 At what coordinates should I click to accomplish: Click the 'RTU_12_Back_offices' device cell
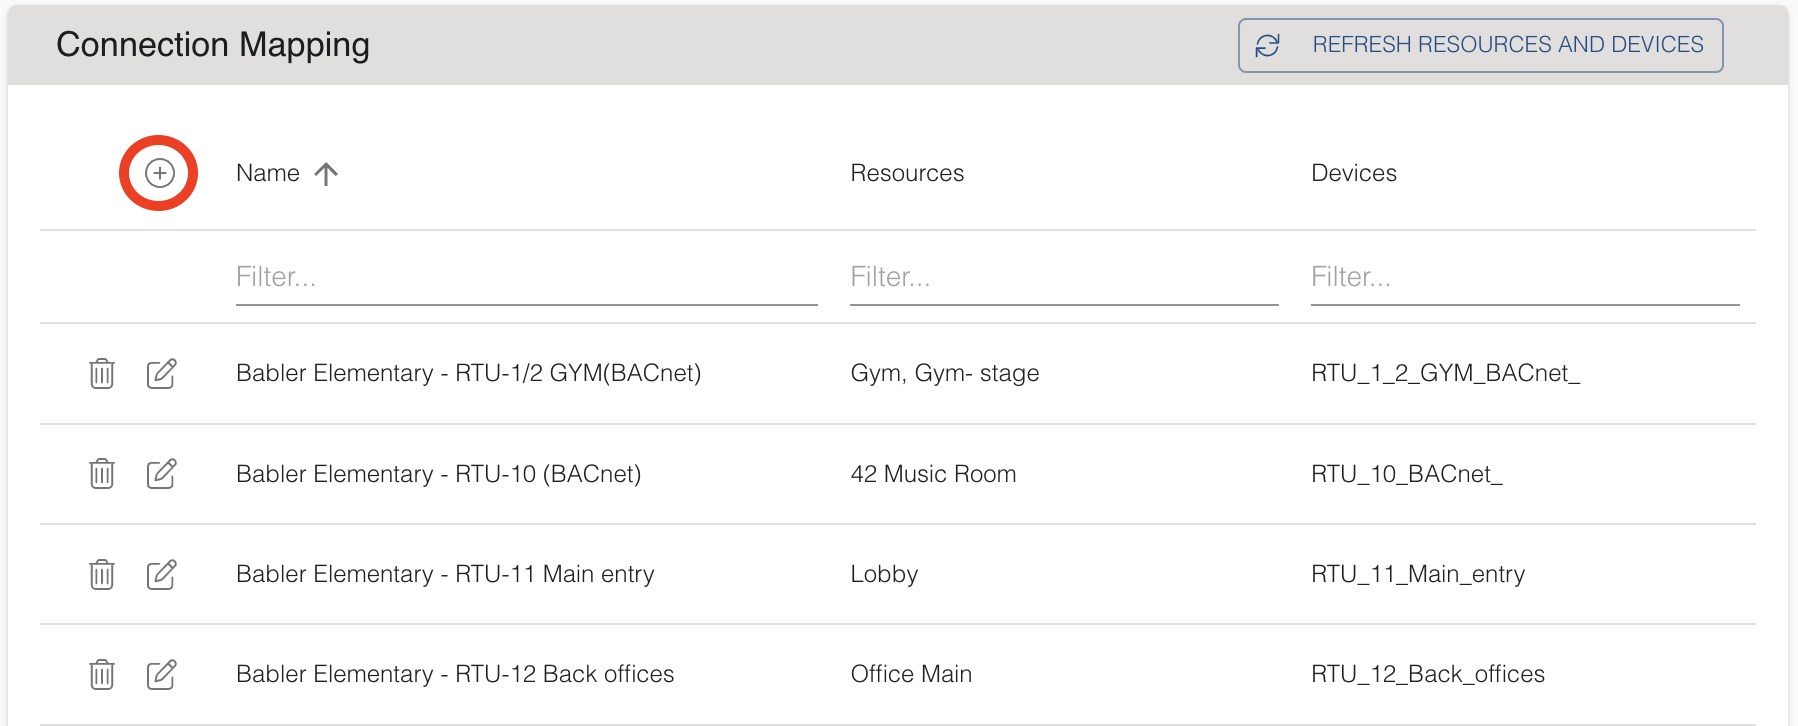click(x=1428, y=674)
